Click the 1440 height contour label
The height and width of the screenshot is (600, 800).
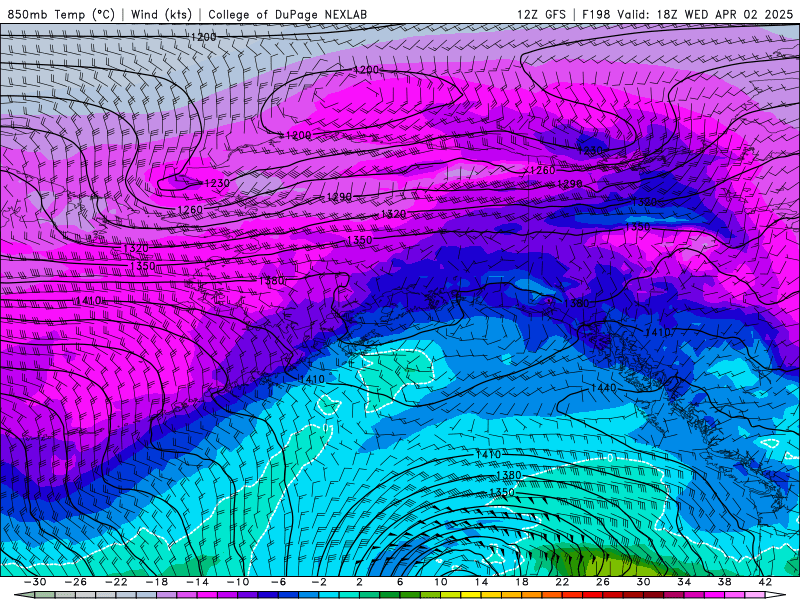[x=603, y=388]
